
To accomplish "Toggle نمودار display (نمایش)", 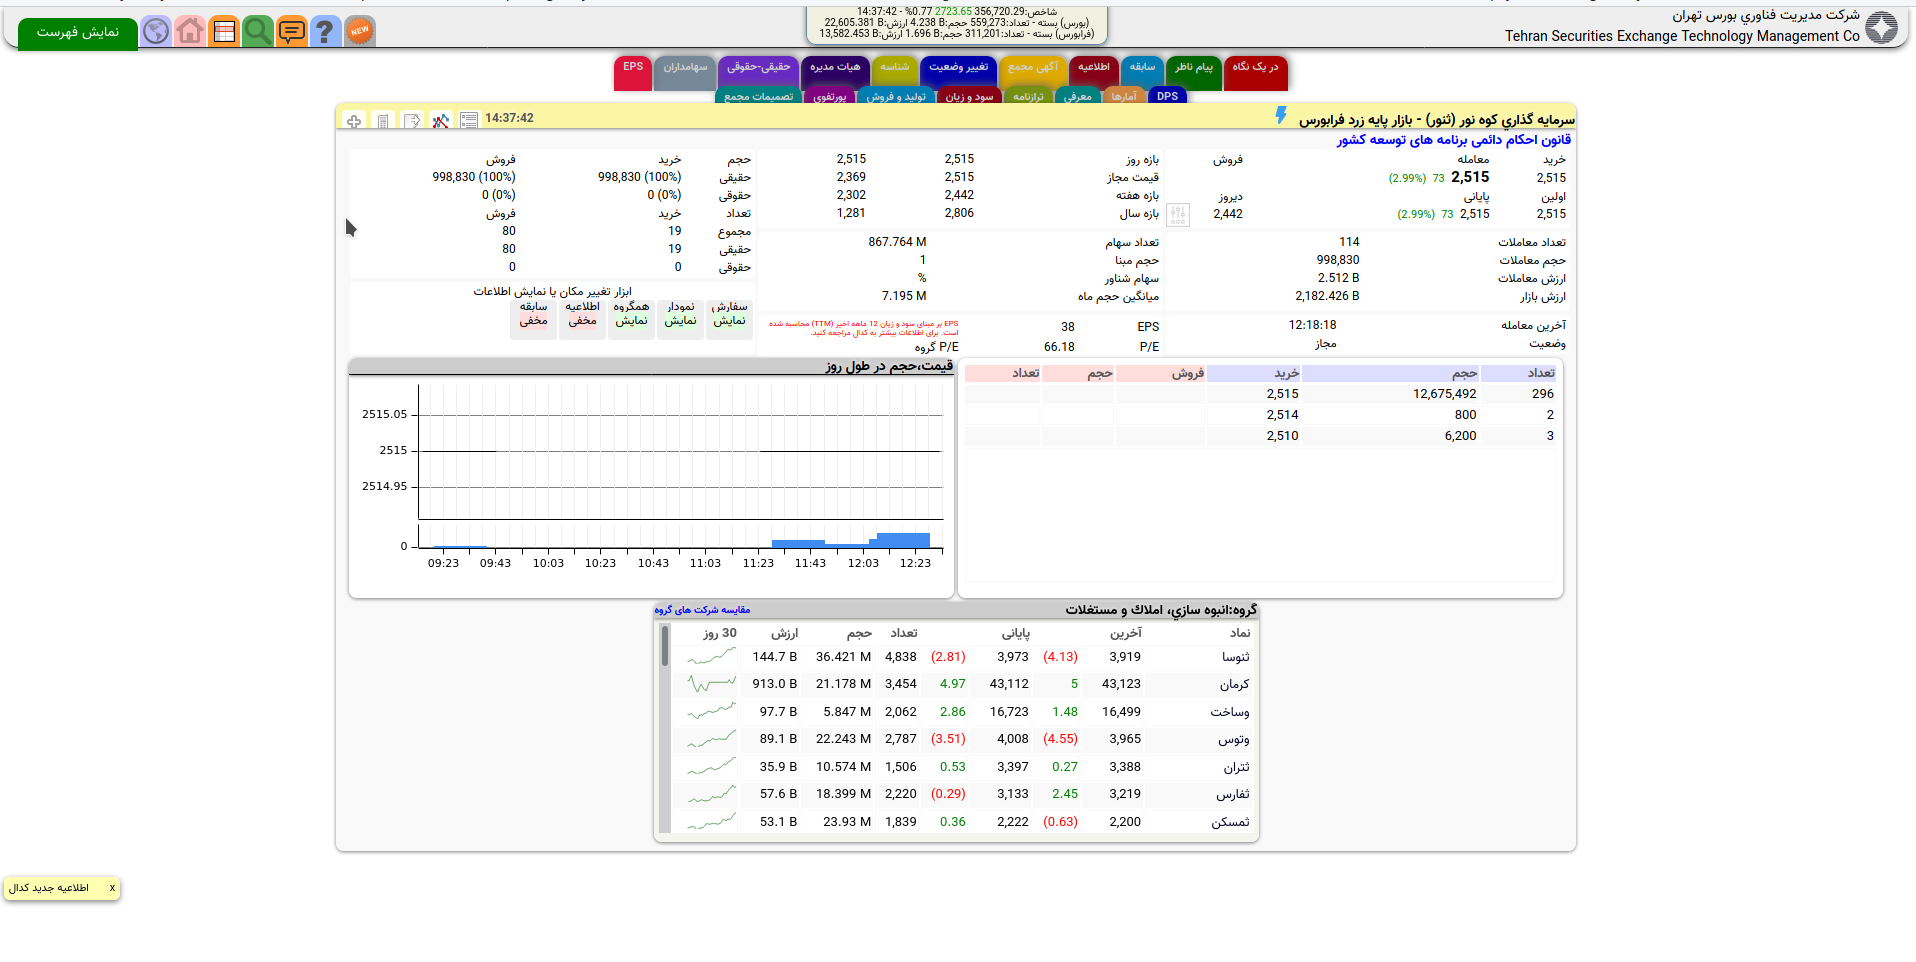I will click(x=681, y=319).
